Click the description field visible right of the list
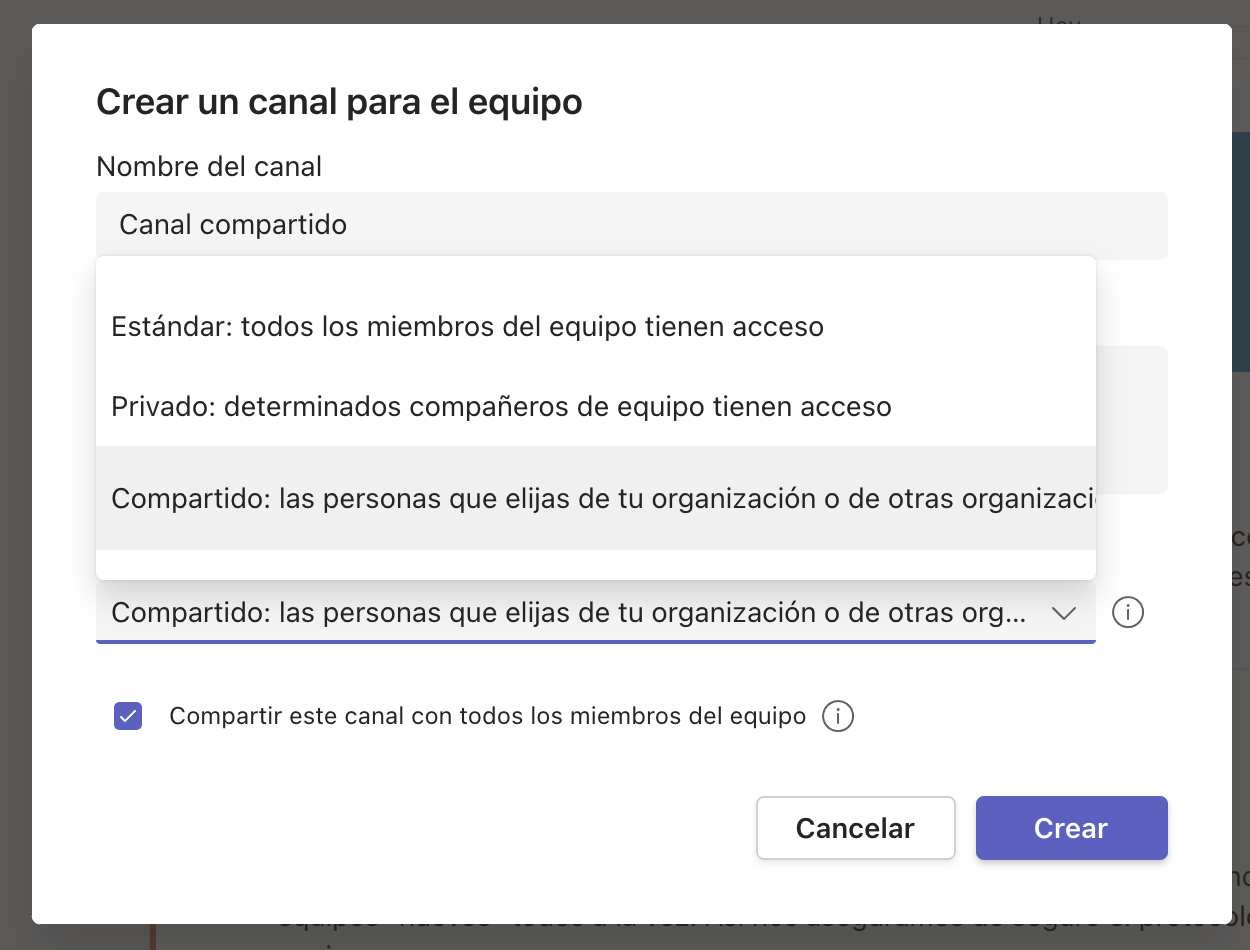 click(x=1132, y=420)
